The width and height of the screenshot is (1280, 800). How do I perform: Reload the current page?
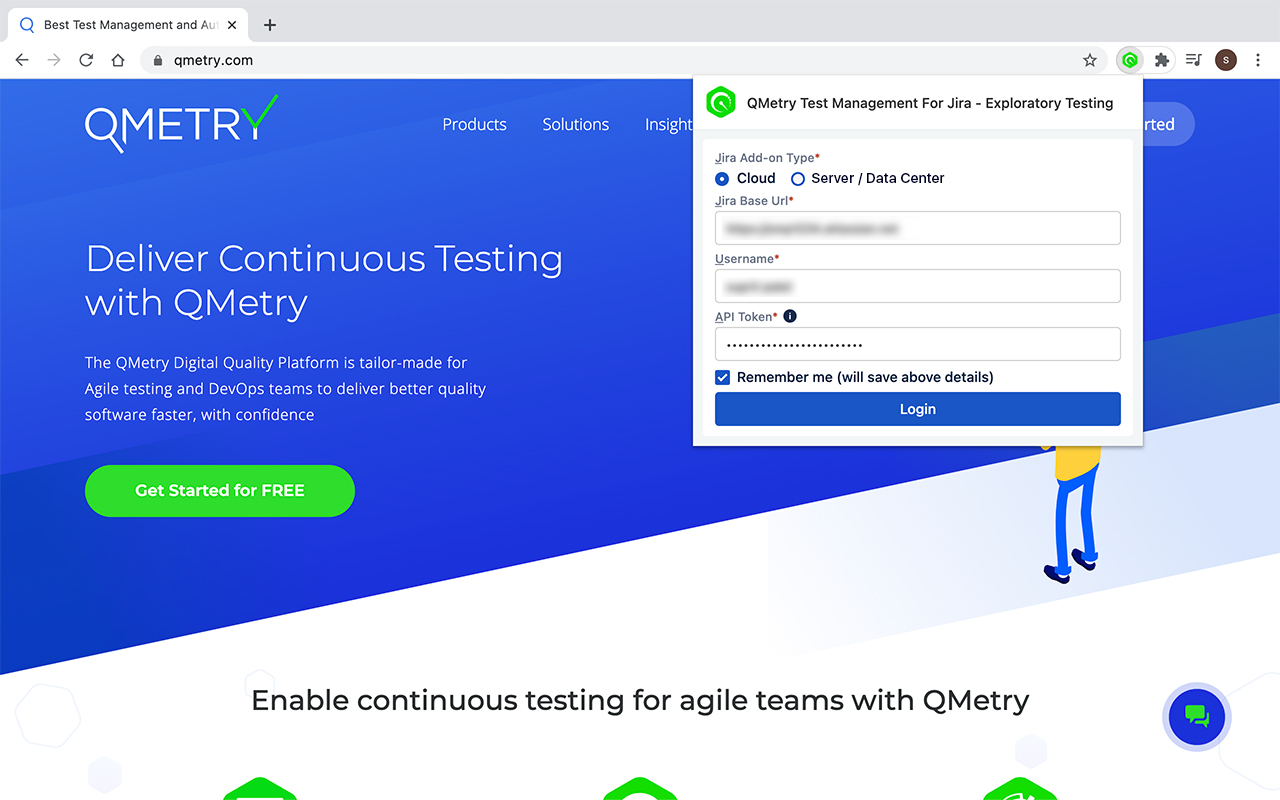click(86, 60)
